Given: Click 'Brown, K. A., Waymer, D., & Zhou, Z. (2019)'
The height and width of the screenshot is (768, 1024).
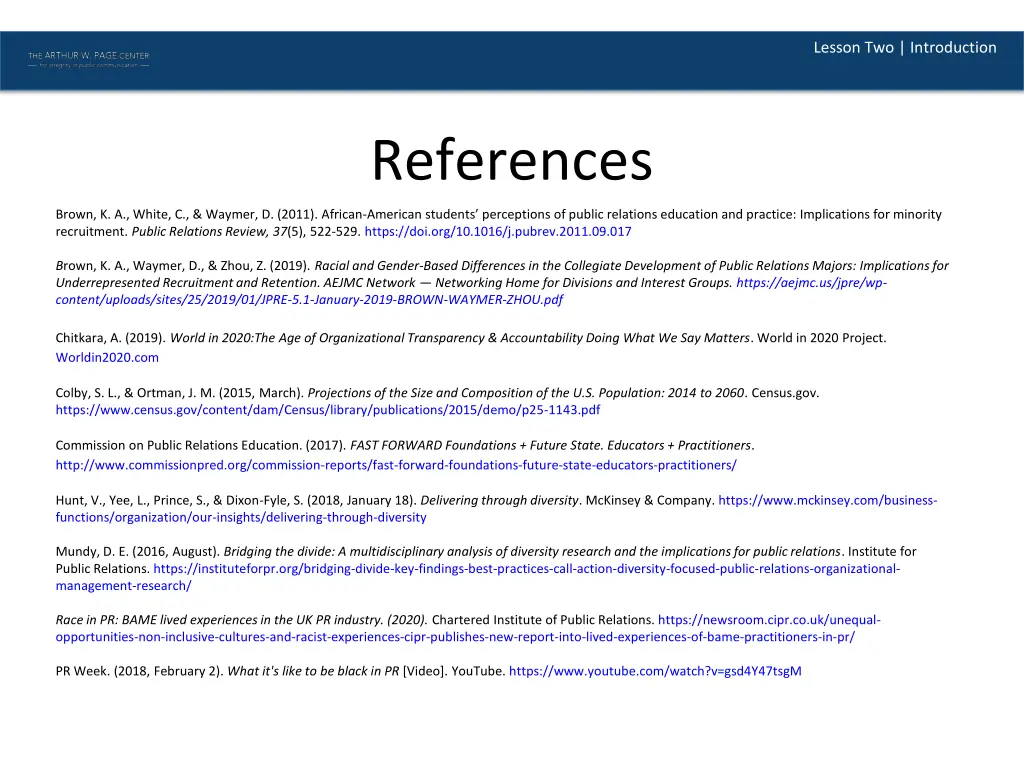Looking at the screenshot, I should (183, 266).
